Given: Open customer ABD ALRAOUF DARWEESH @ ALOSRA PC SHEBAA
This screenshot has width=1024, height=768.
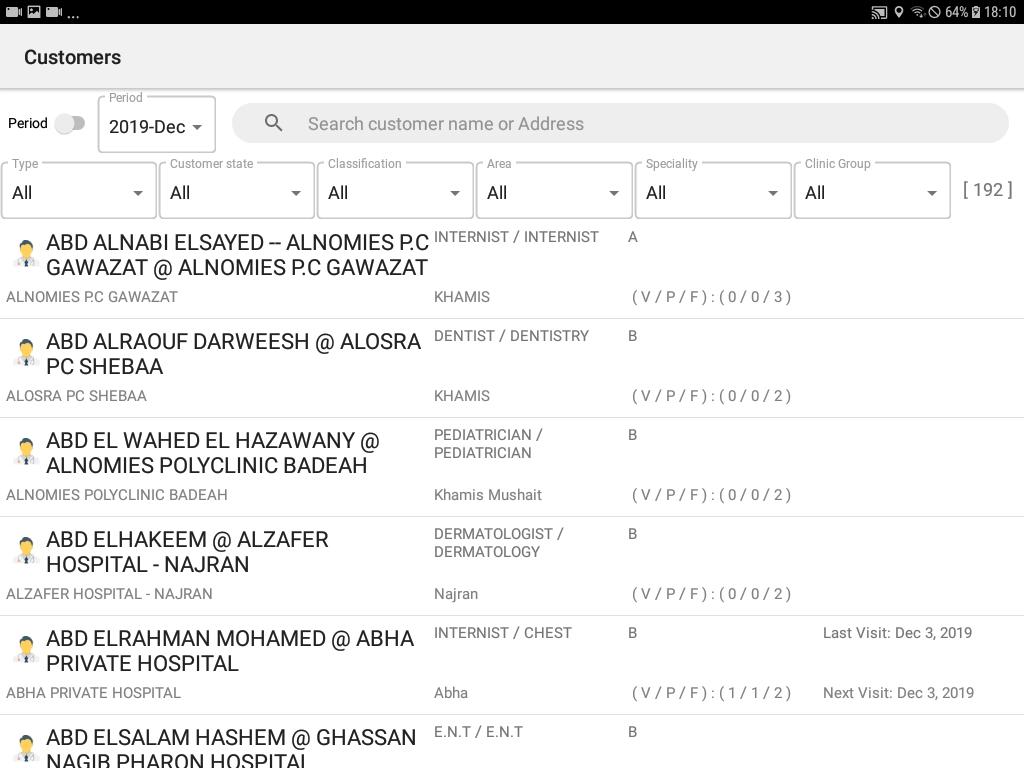Looking at the screenshot, I should [x=233, y=354].
